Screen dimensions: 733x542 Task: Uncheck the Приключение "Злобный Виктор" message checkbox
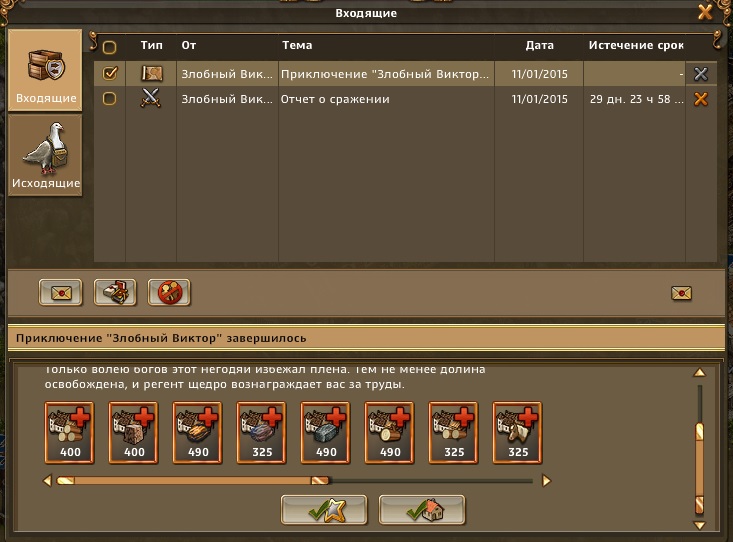coord(110,73)
